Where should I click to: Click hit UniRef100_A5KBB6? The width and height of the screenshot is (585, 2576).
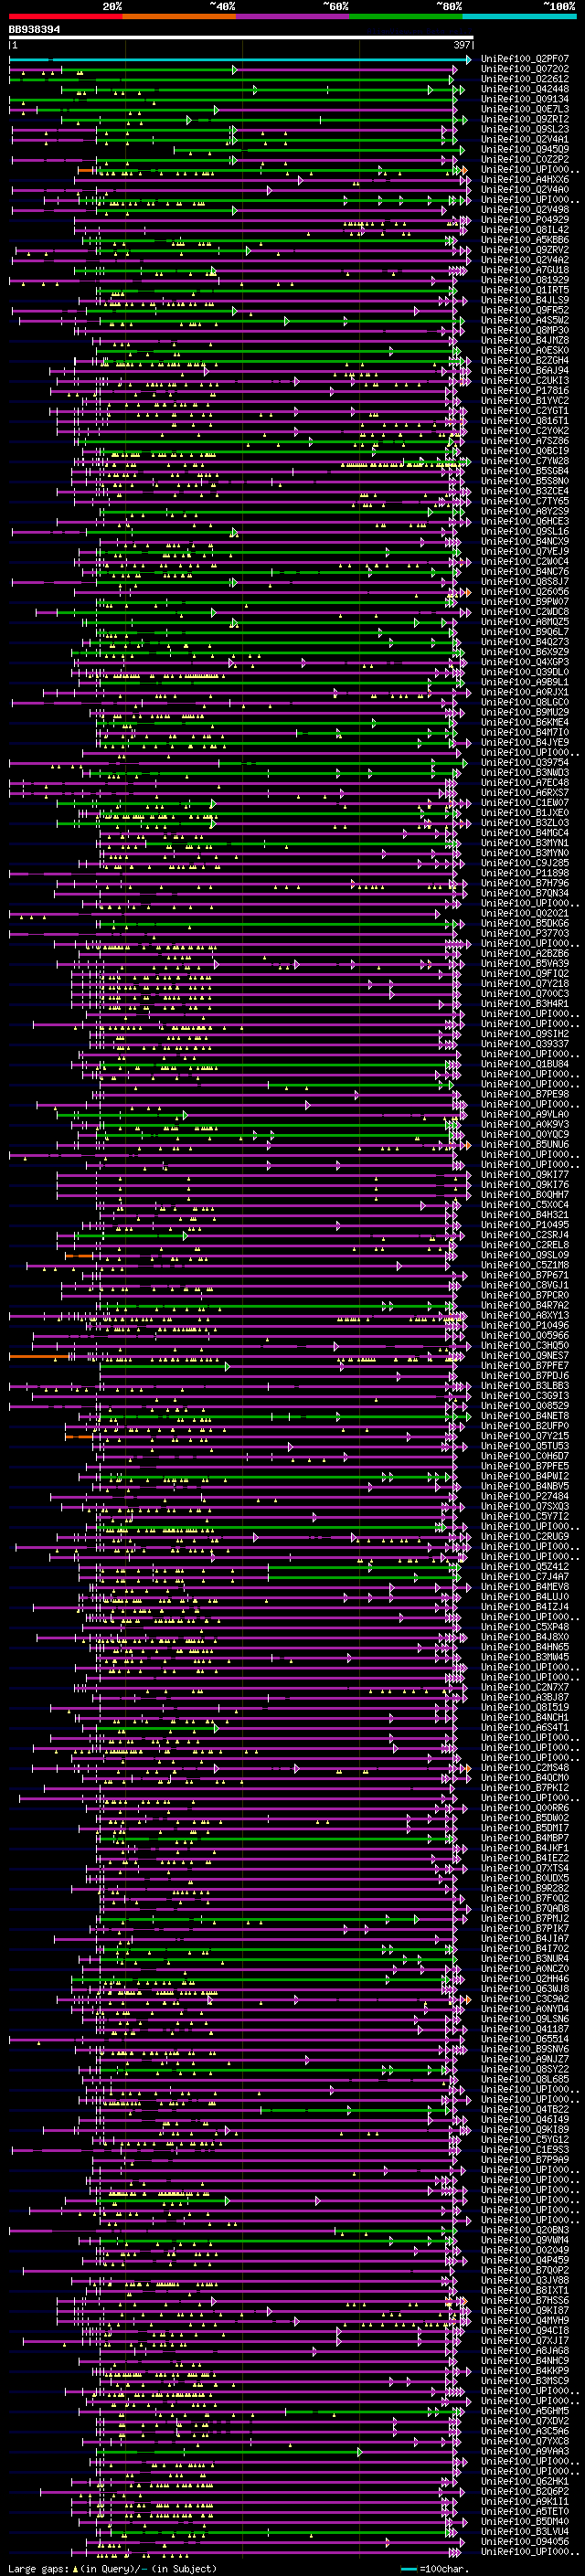[x=525, y=240]
